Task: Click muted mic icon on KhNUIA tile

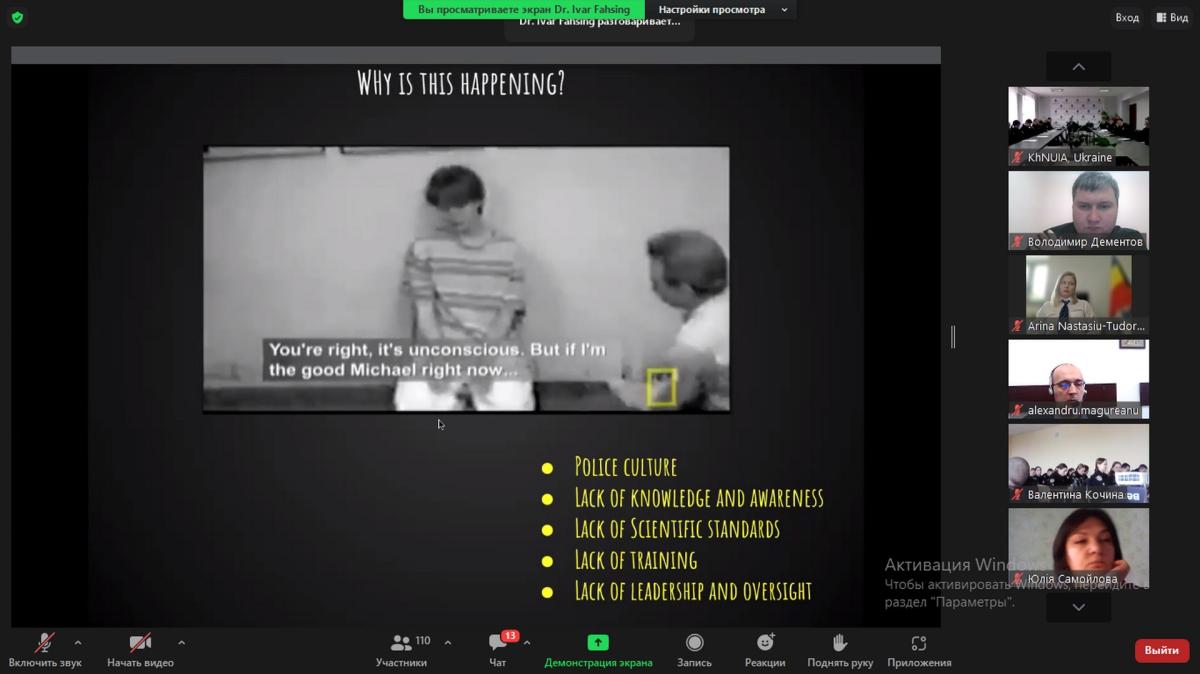Action: tap(1018, 158)
